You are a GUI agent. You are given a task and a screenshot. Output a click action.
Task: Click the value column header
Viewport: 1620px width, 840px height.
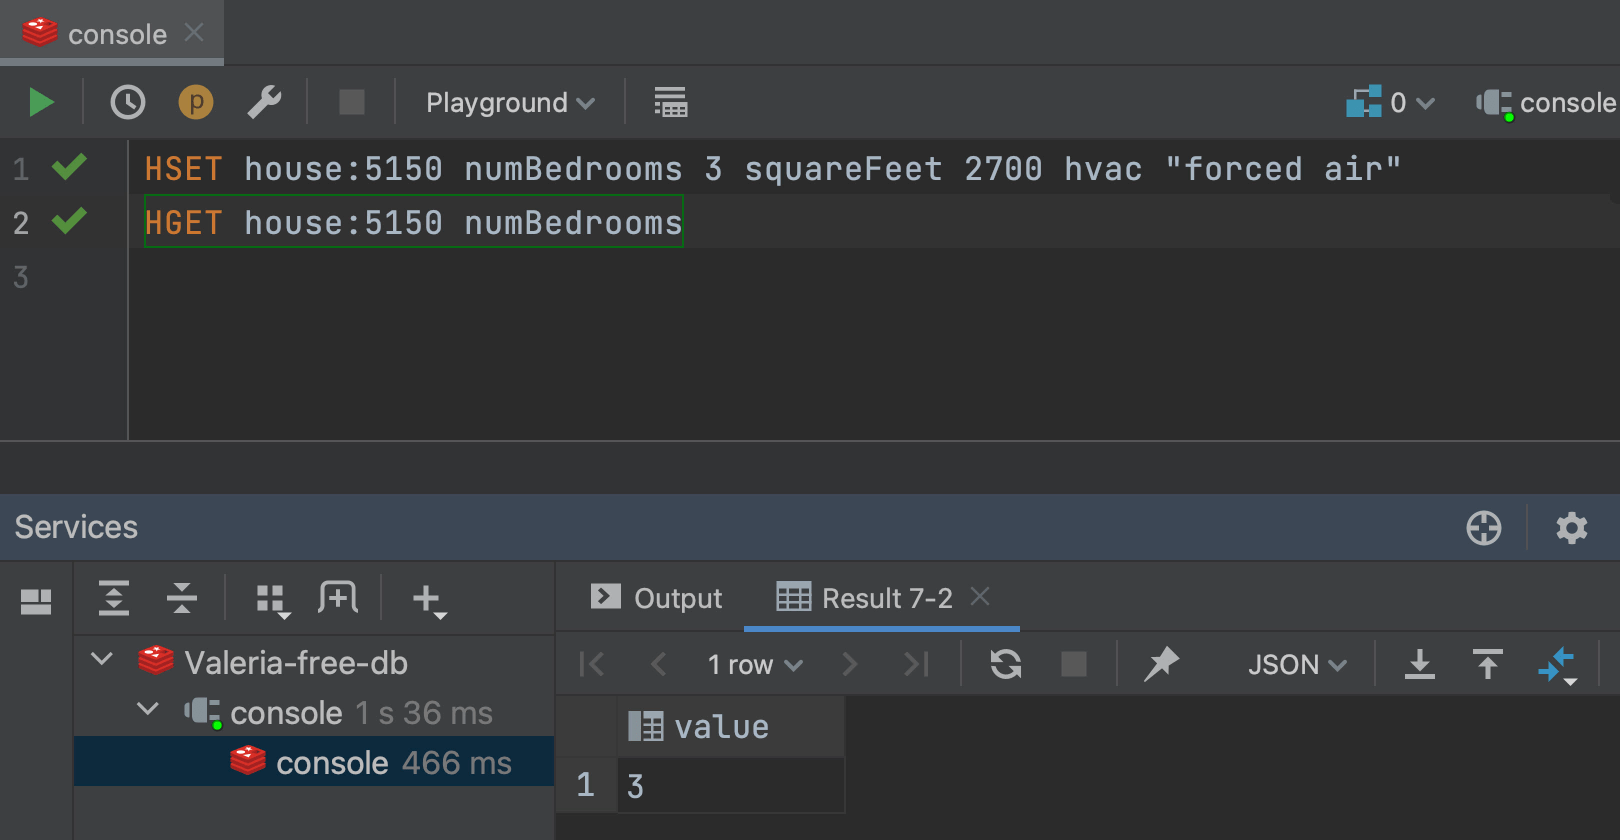tap(720, 727)
